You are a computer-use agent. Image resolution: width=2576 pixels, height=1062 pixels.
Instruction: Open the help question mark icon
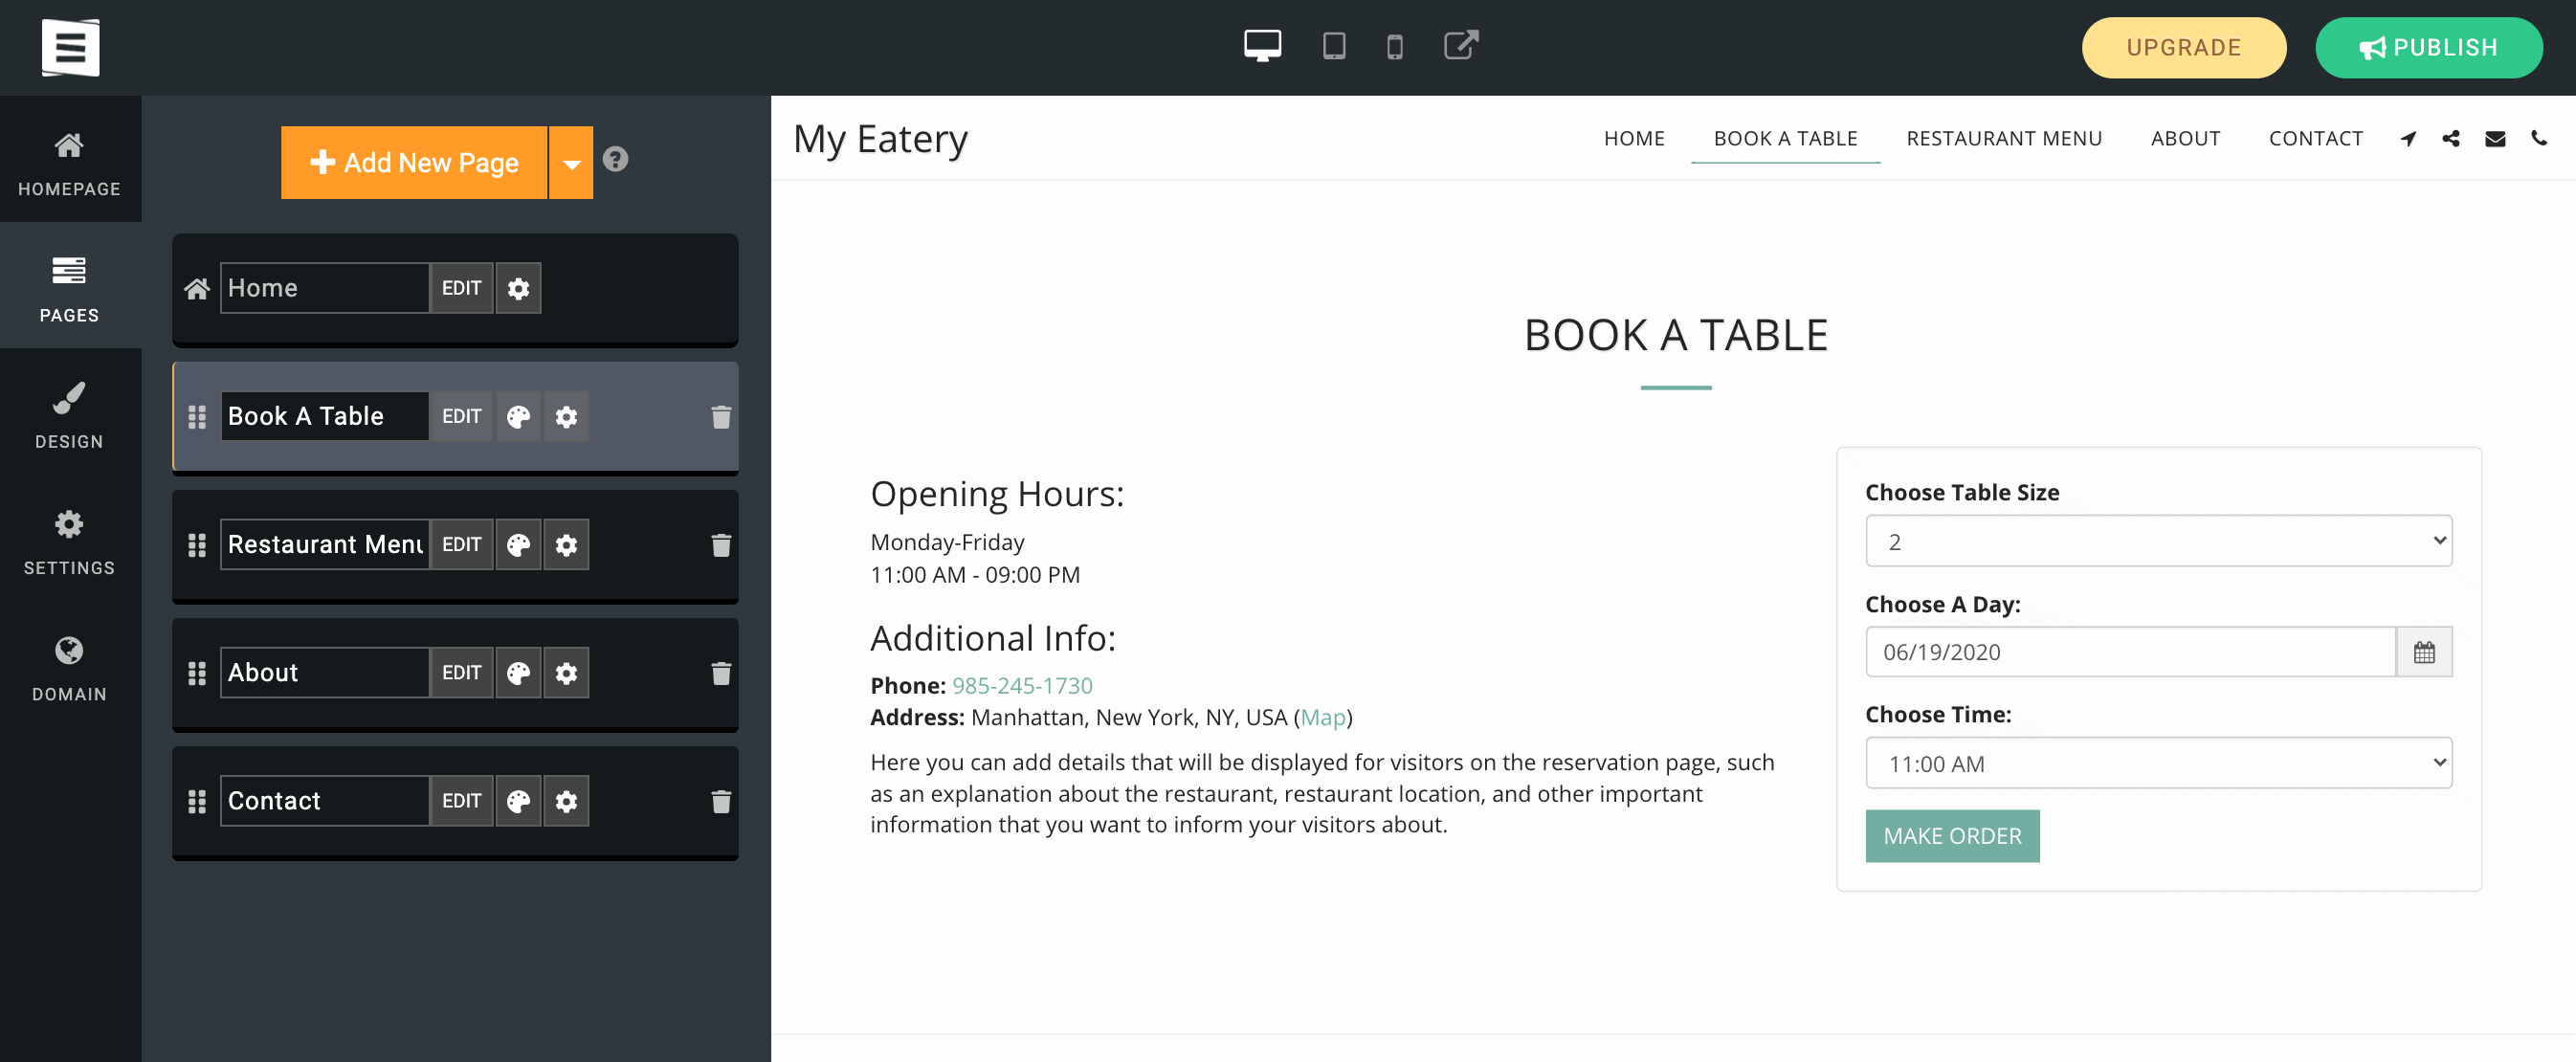pyautogui.click(x=615, y=159)
